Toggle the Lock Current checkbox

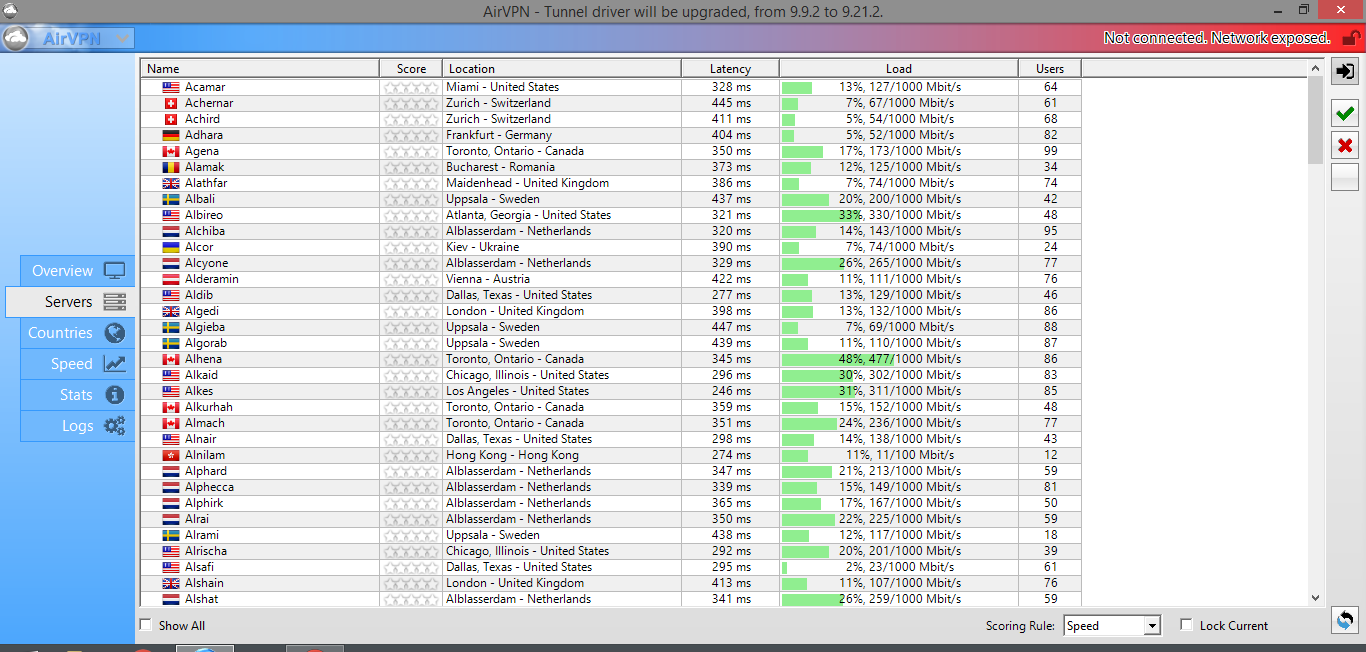tap(1186, 625)
